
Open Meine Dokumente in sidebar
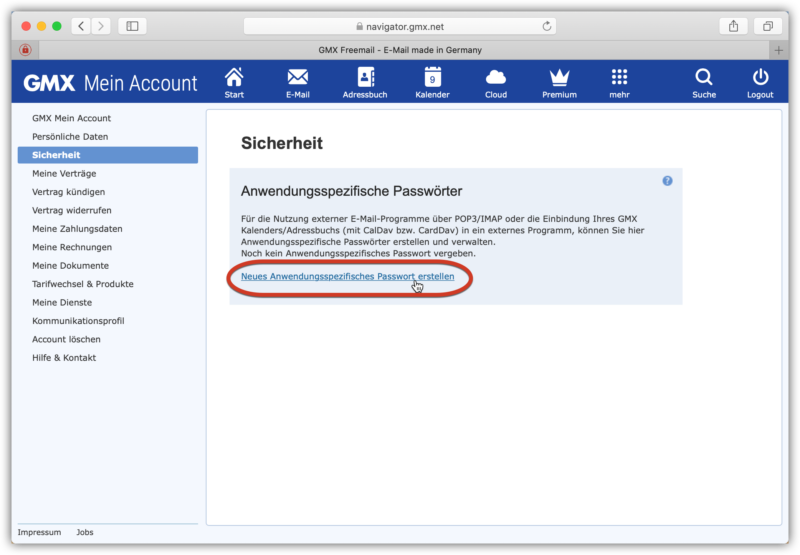point(70,265)
